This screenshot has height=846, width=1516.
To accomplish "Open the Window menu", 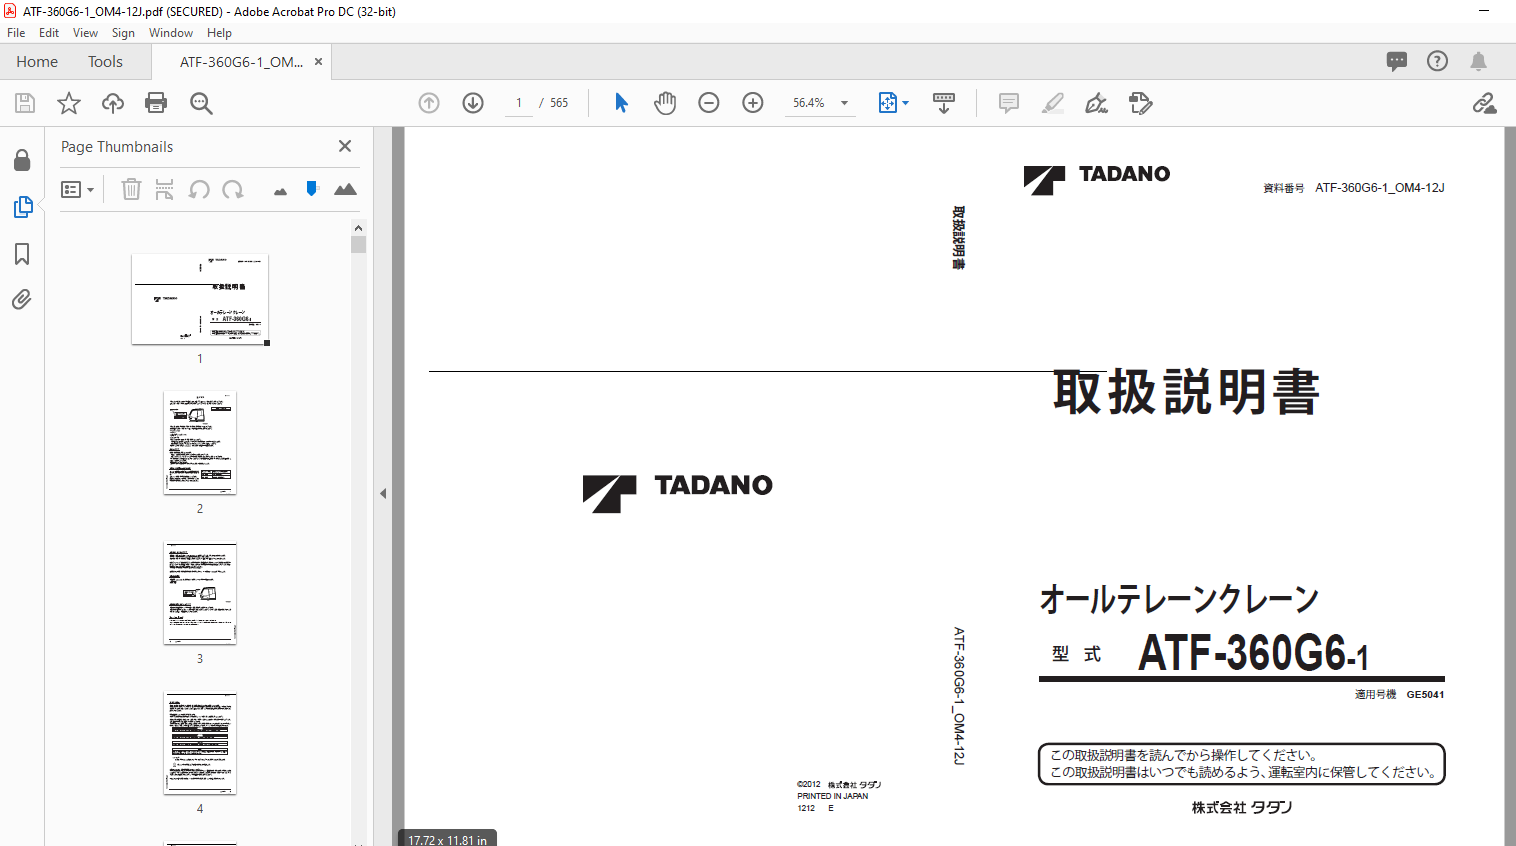I will tap(171, 33).
